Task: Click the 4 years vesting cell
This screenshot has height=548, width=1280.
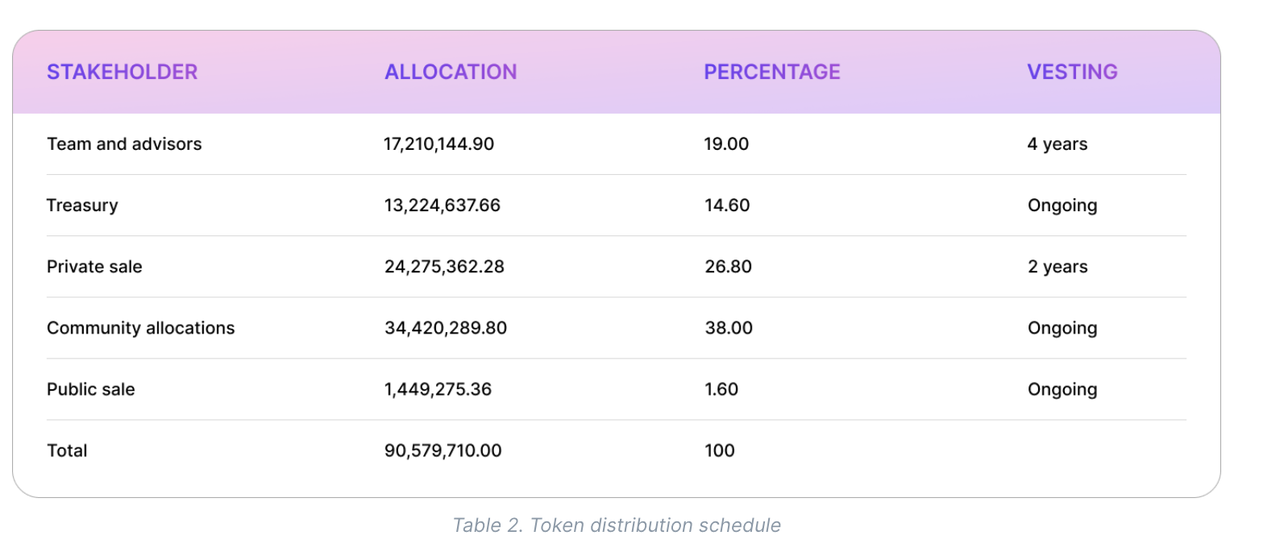Action: [x=1057, y=144]
